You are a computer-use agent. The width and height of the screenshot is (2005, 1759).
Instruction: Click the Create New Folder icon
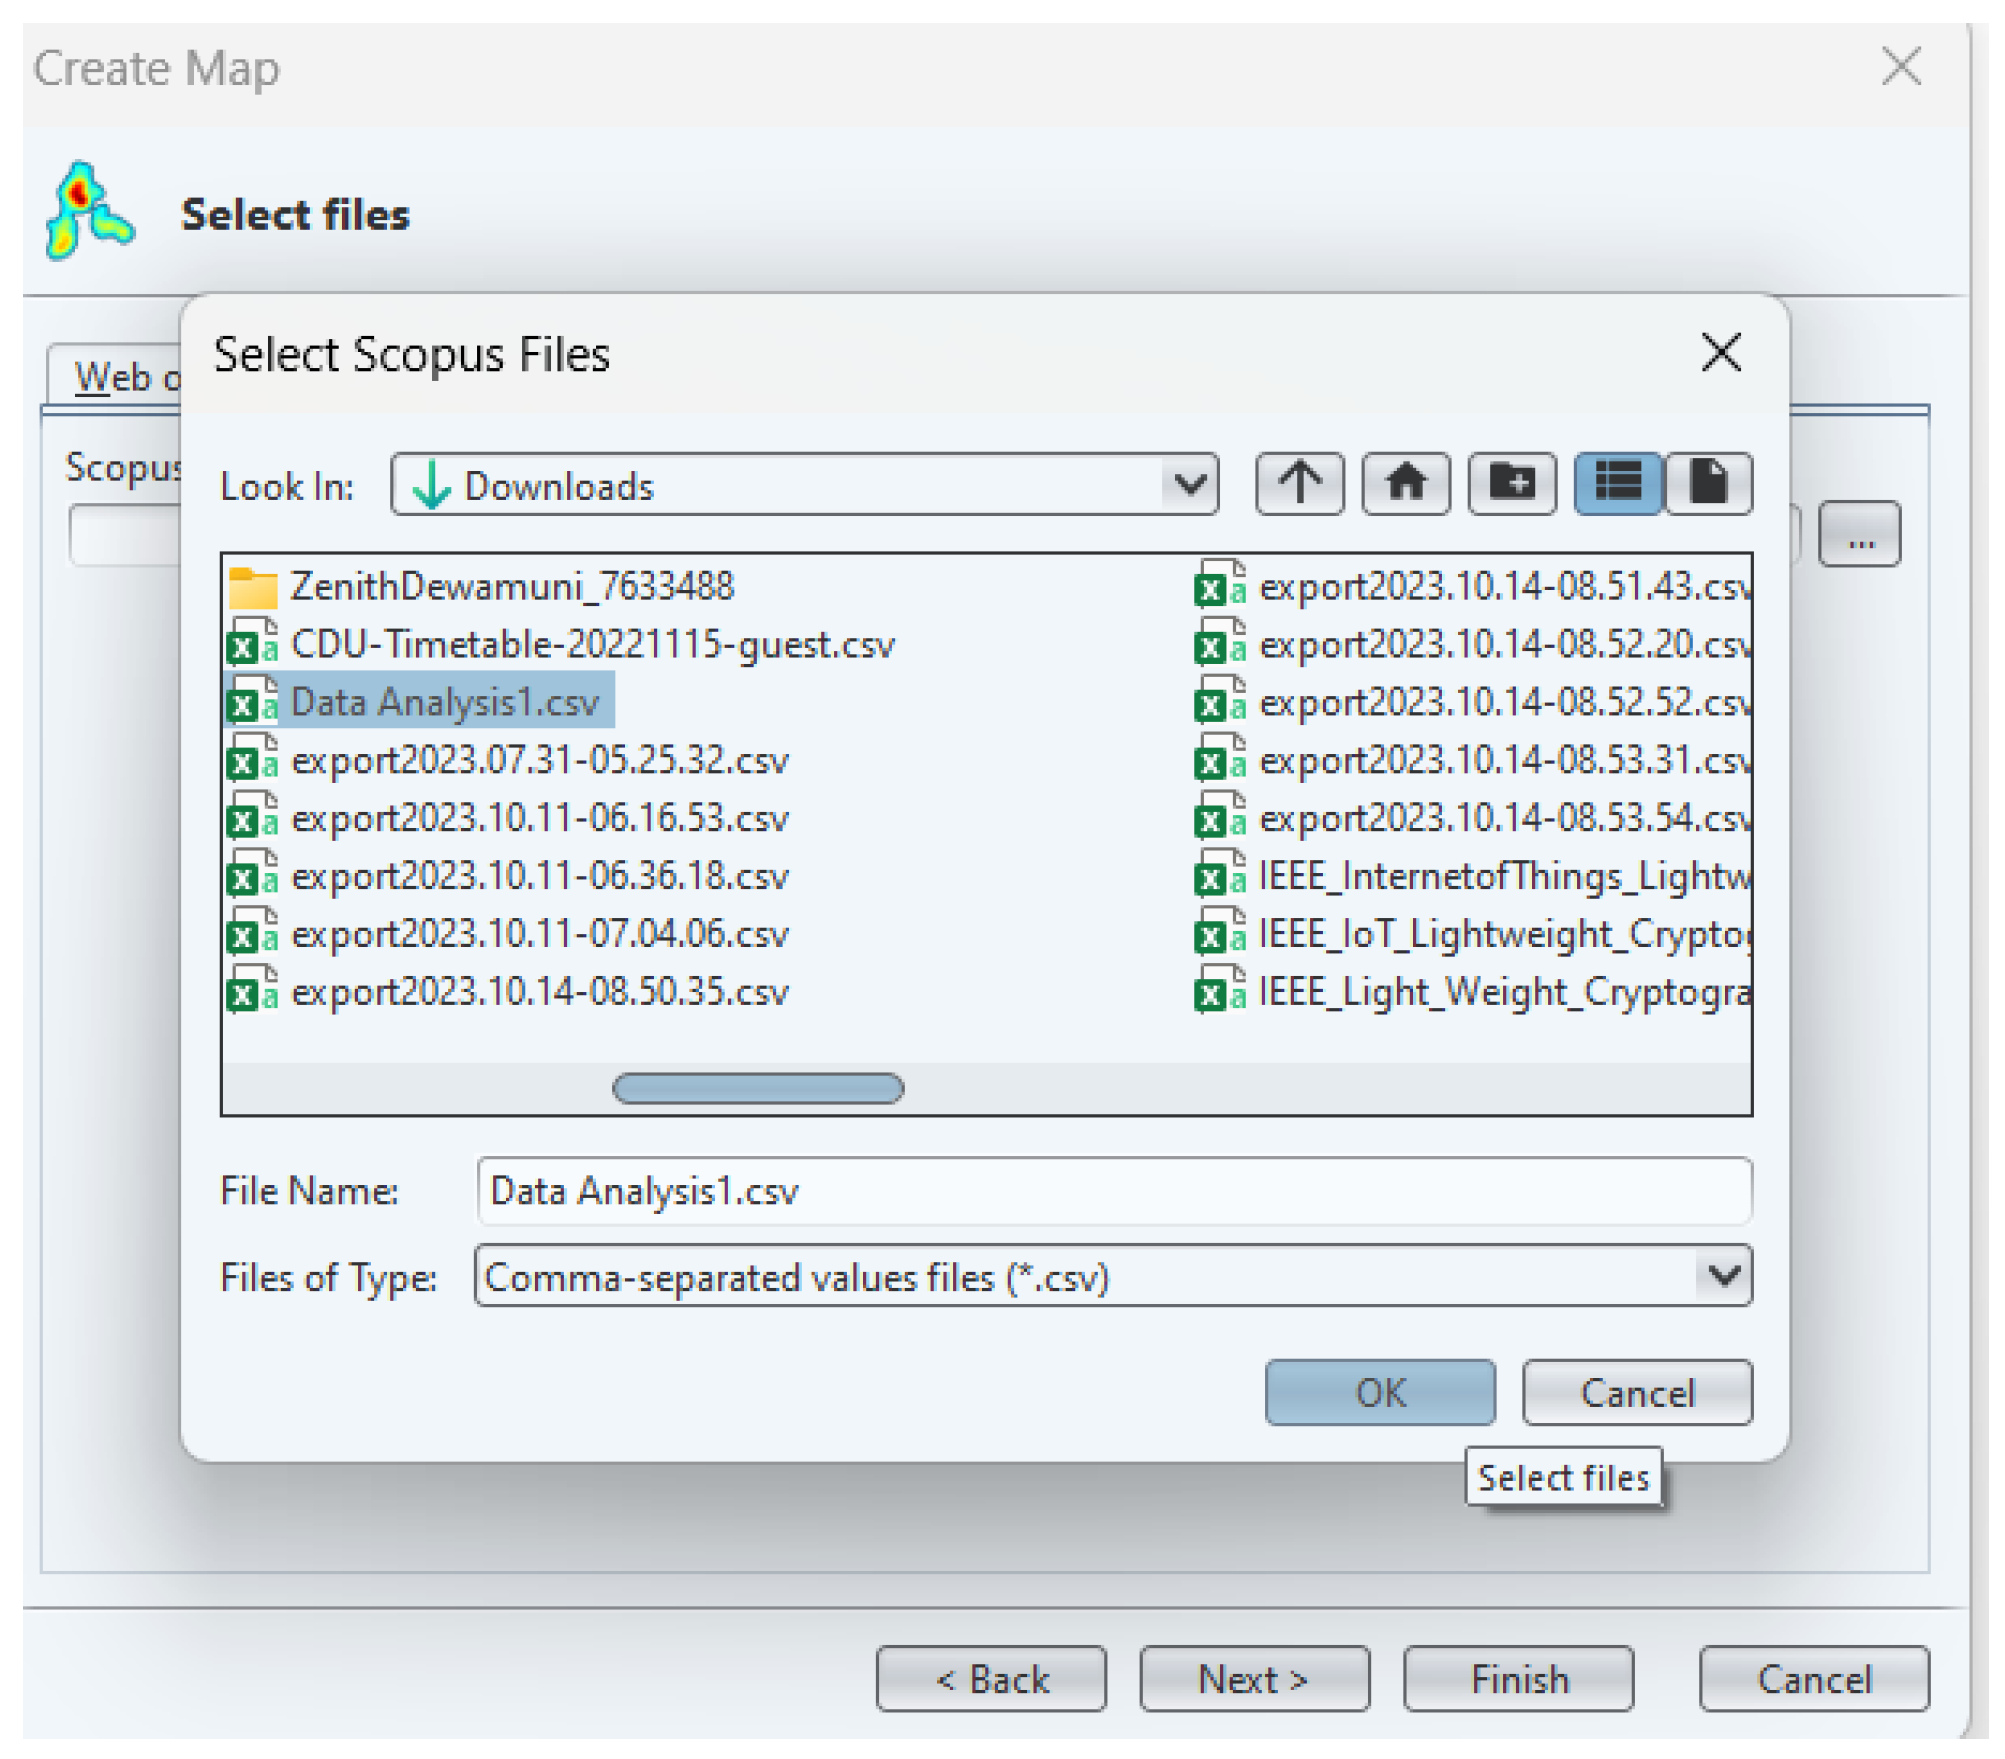[x=1511, y=484]
